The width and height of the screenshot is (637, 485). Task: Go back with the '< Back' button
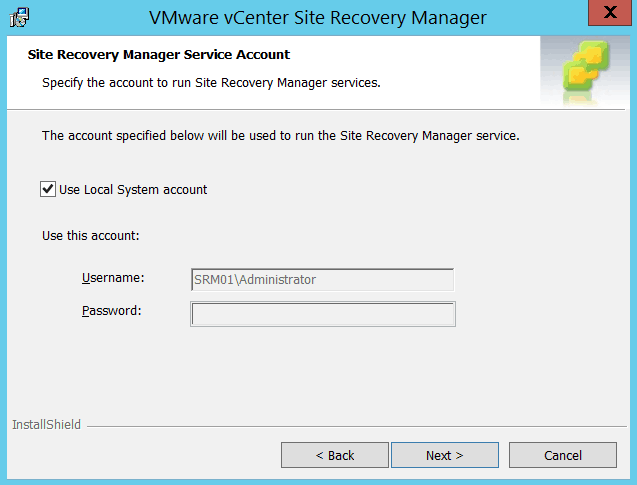click(334, 455)
